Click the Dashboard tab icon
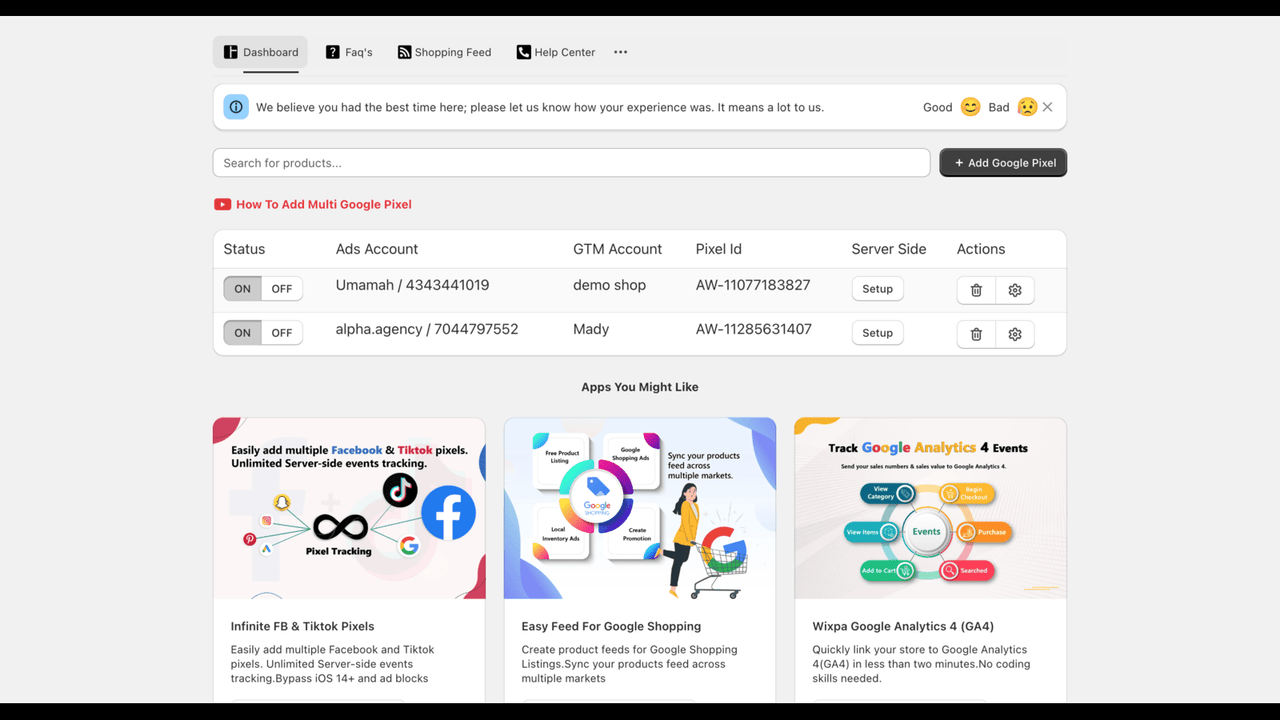1280x720 pixels. [231, 52]
